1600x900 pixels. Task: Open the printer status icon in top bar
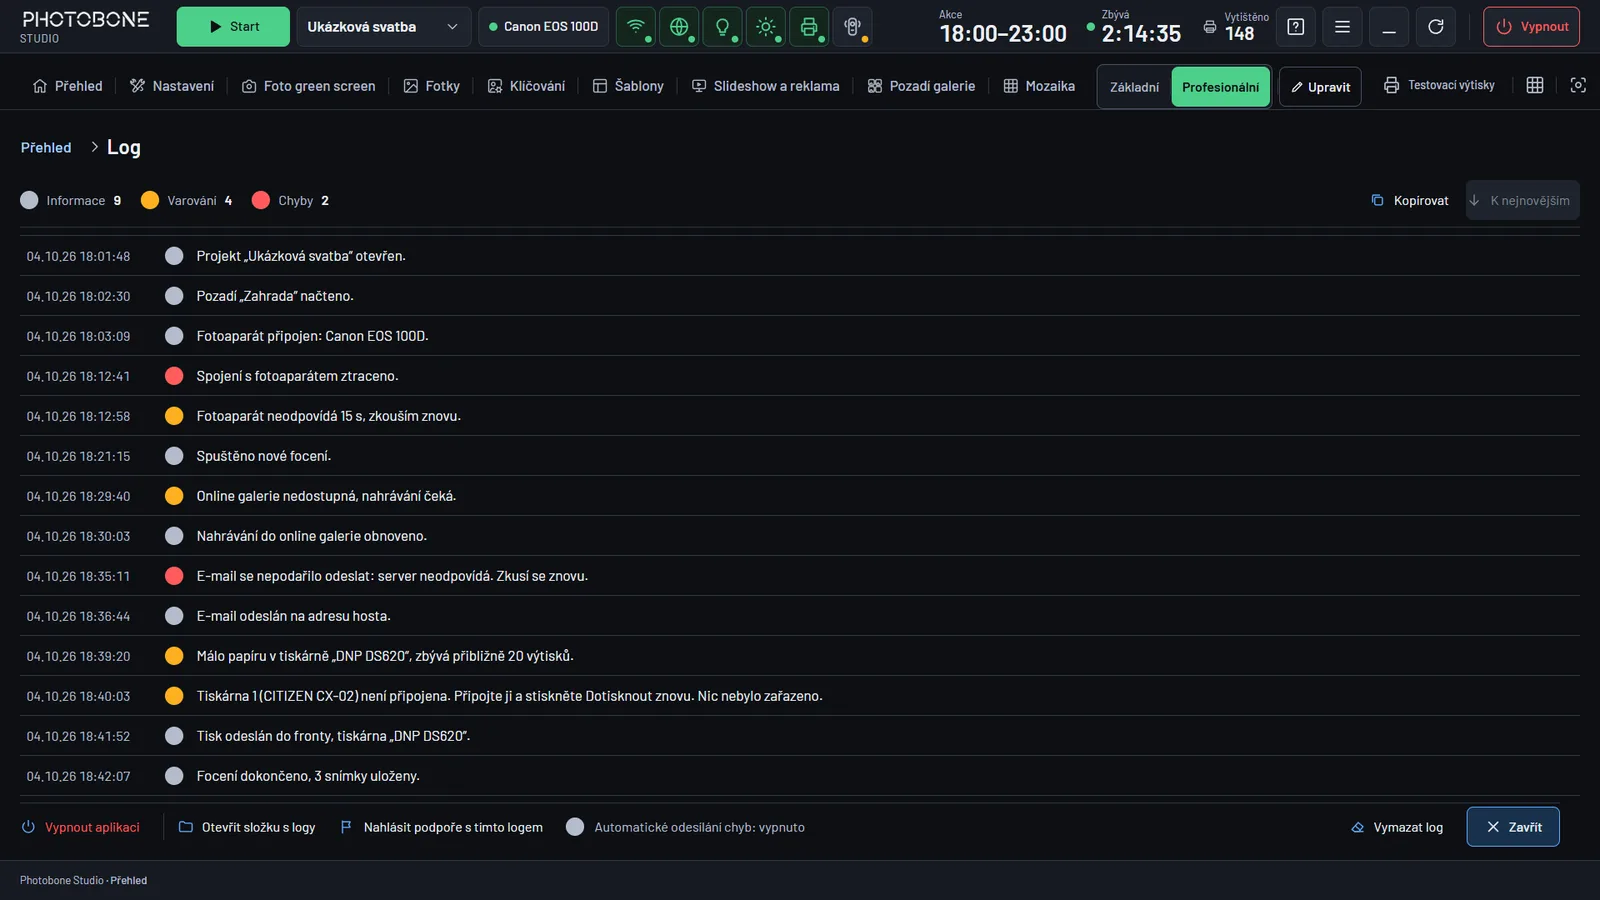click(809, 27)
